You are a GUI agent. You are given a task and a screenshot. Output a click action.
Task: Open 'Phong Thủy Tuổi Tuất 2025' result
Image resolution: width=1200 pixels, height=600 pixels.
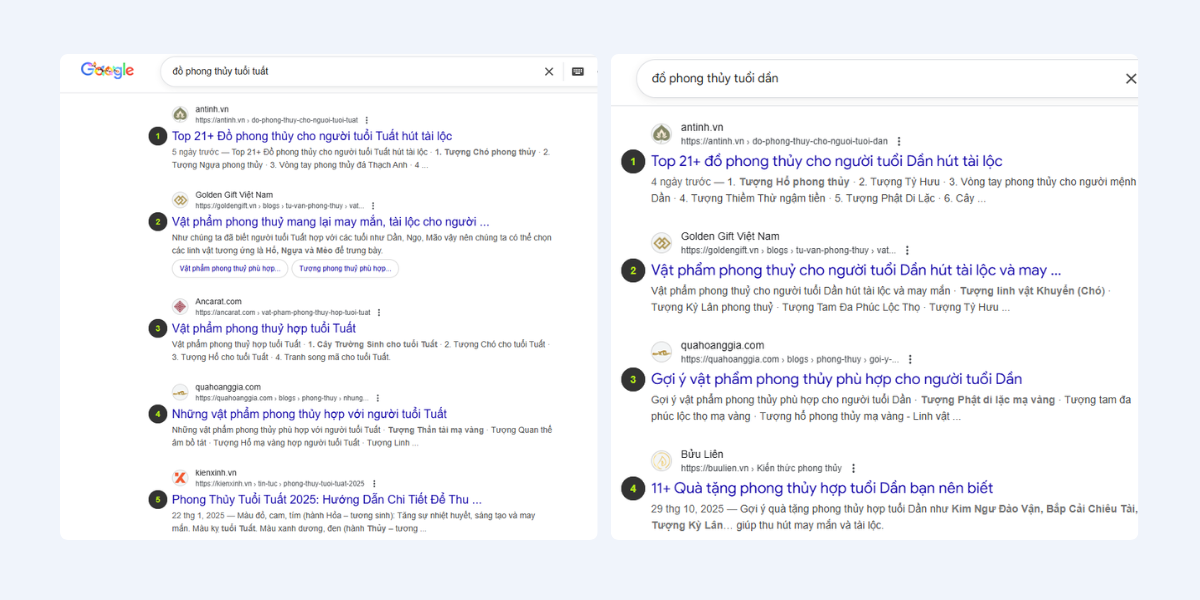(327, 499)
